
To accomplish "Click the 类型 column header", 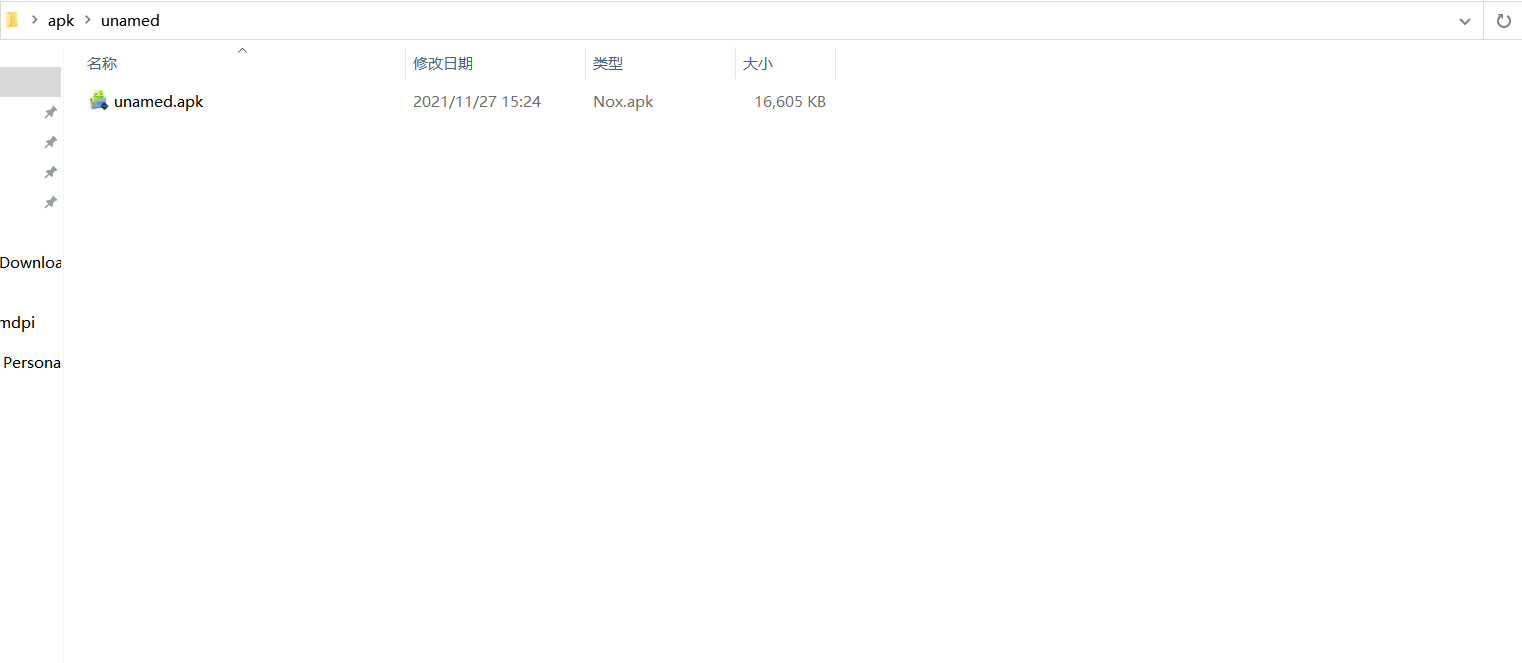I will (607, 62).
